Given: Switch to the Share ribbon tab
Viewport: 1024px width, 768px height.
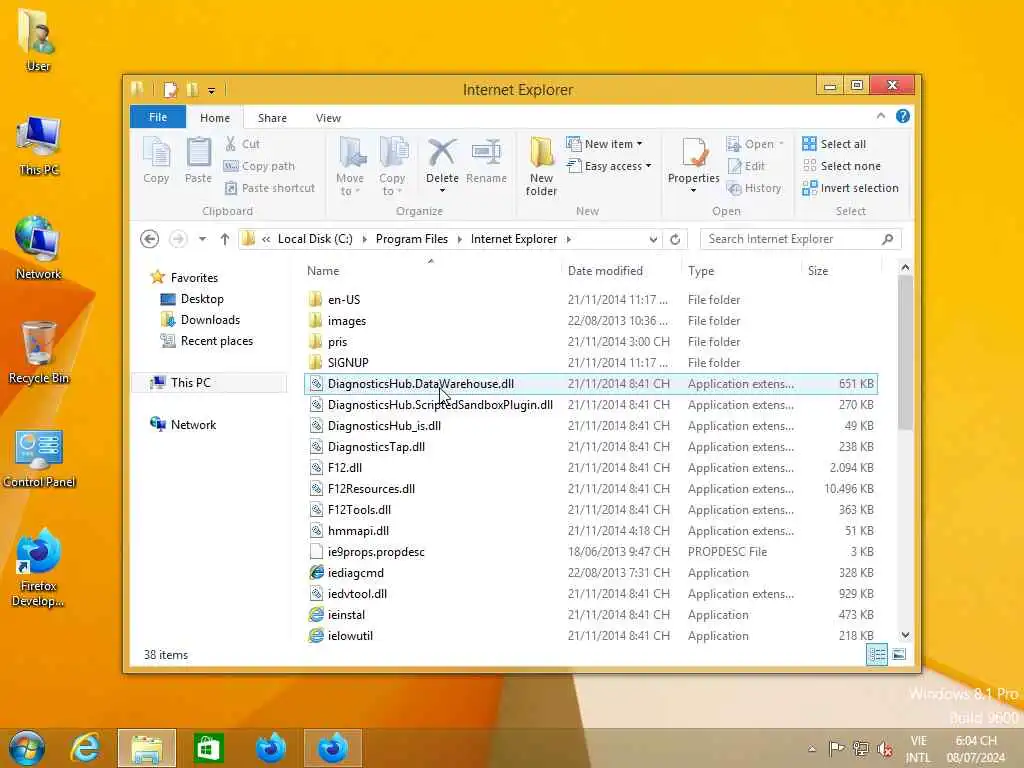Looking at the screenshot, I should [x=272, y=118].
